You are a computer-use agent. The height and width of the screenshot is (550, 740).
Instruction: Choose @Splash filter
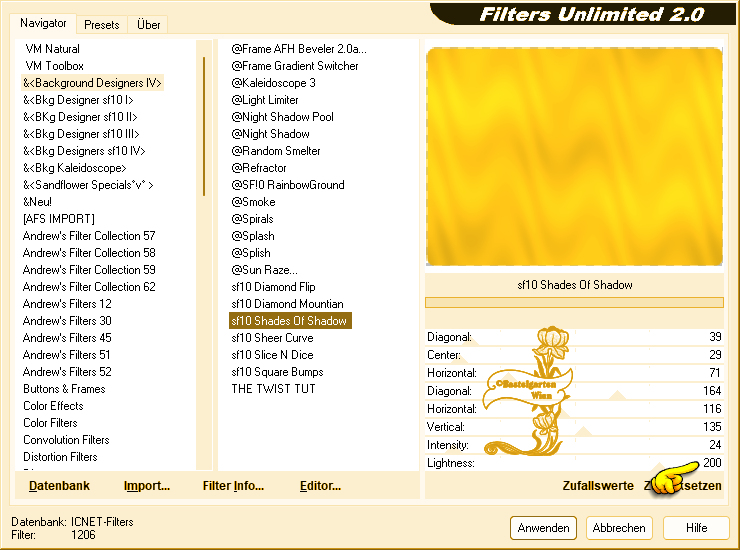point(253,236)
